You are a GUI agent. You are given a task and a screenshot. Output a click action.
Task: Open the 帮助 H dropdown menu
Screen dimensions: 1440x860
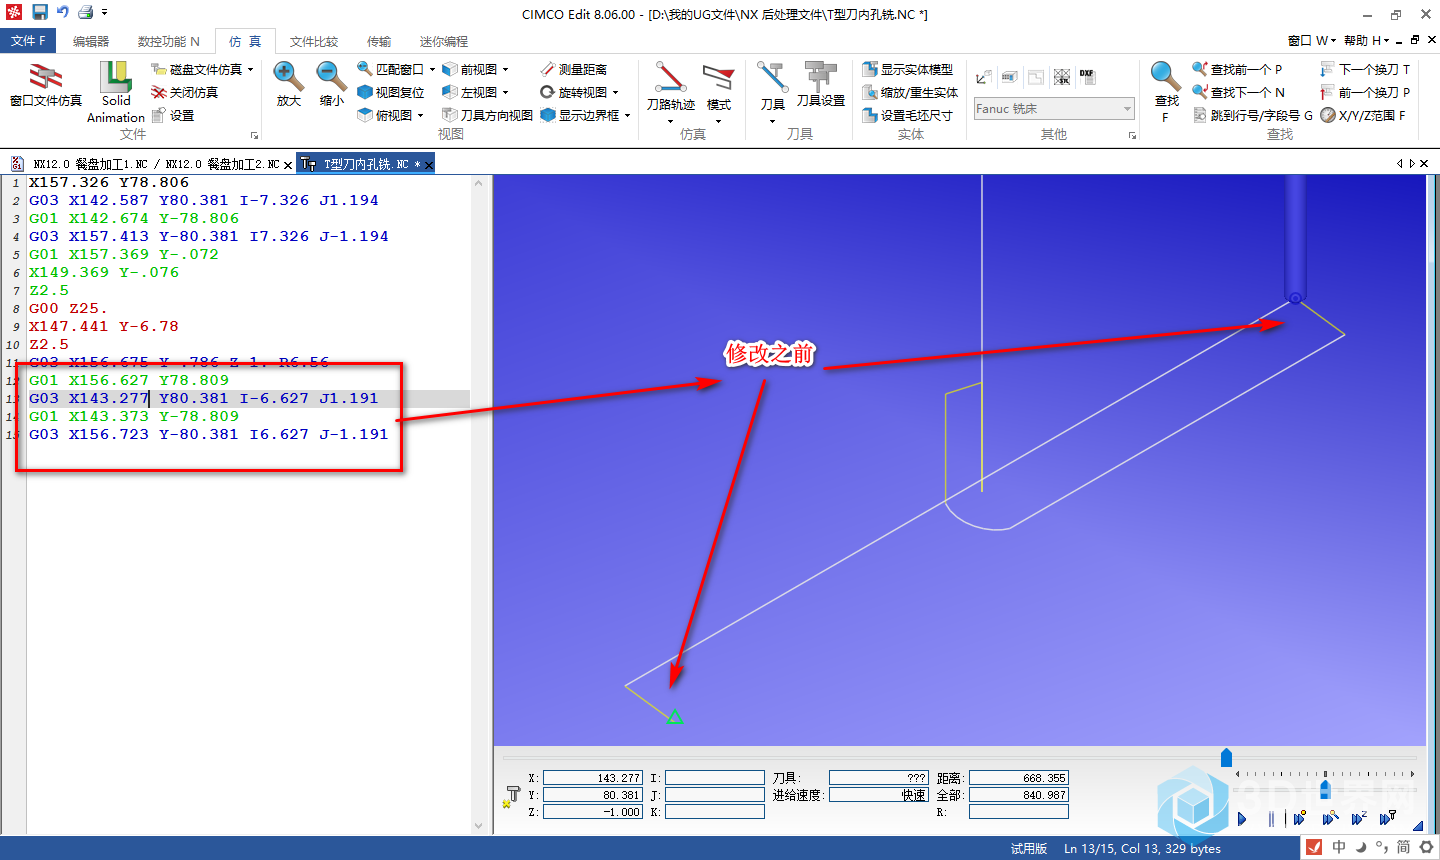[1367, 40]
